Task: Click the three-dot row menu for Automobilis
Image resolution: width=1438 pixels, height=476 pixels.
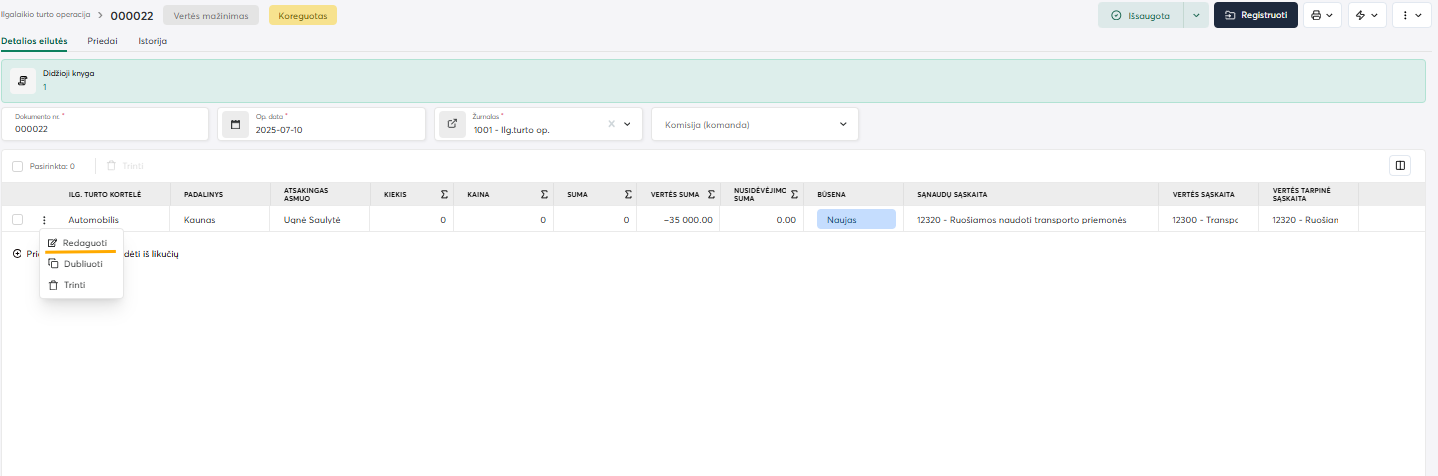Action: [x=44, y=220]
